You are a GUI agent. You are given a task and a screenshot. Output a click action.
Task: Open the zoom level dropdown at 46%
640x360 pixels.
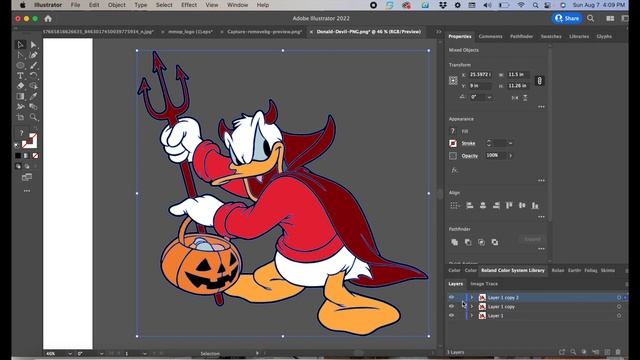point(70,353)
